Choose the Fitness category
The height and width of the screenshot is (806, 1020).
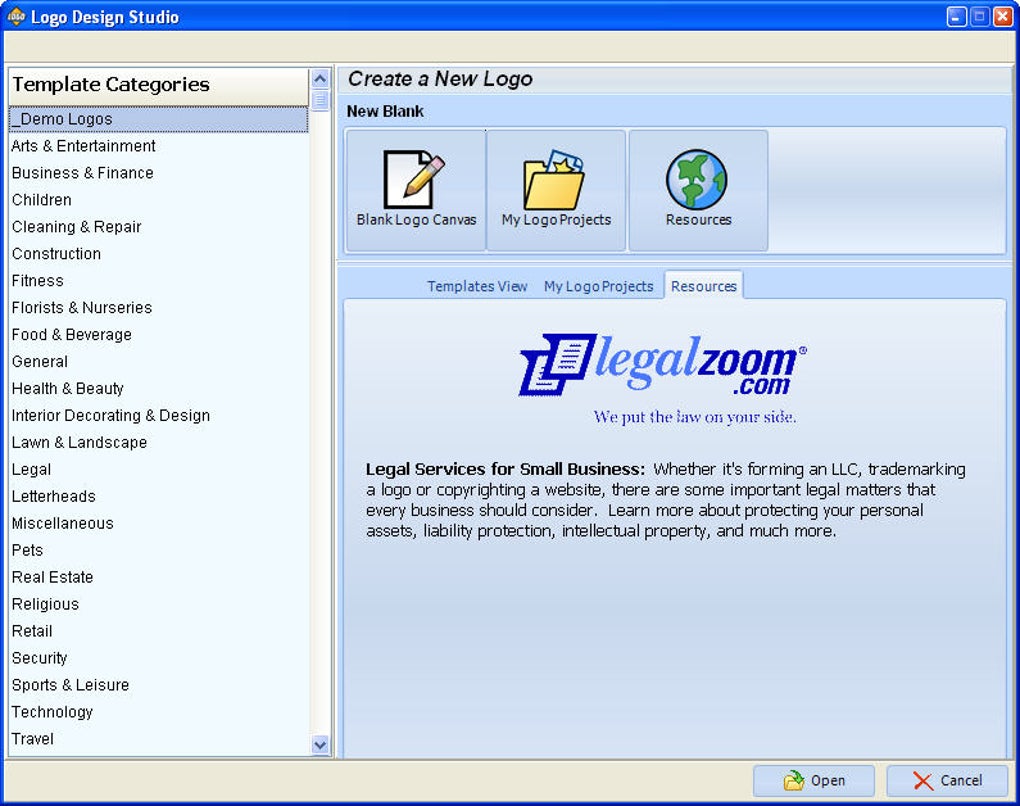(158, 280)
